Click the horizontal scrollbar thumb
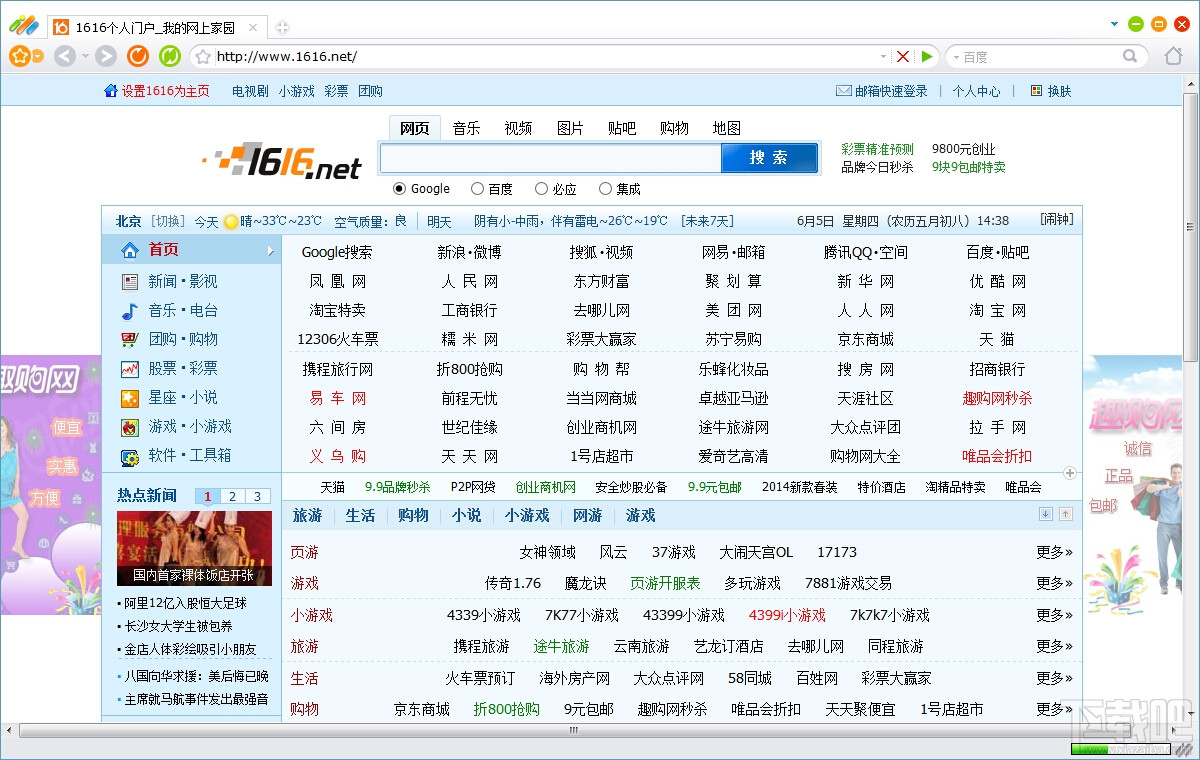 coord(573,730)
